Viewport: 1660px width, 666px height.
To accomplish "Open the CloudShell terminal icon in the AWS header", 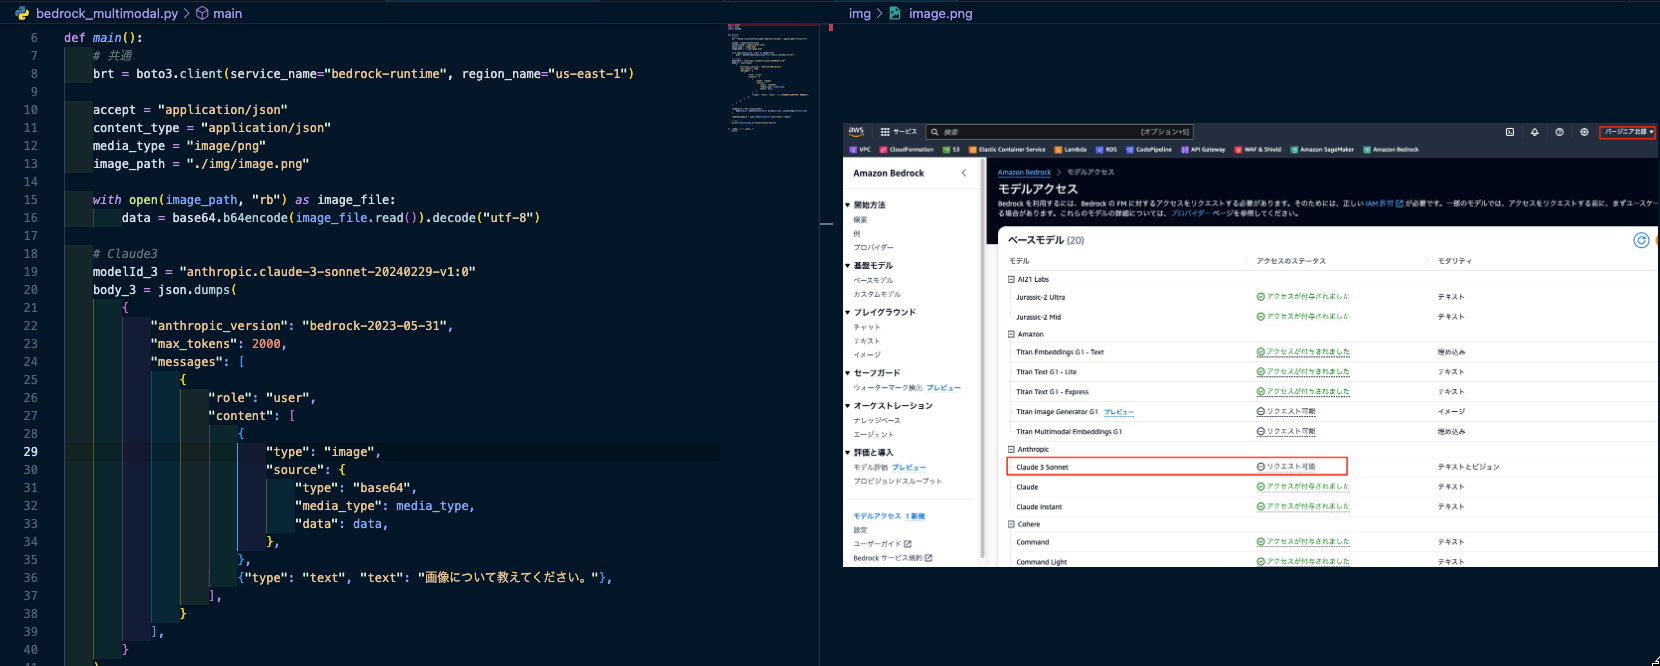I will point(1510,132).
